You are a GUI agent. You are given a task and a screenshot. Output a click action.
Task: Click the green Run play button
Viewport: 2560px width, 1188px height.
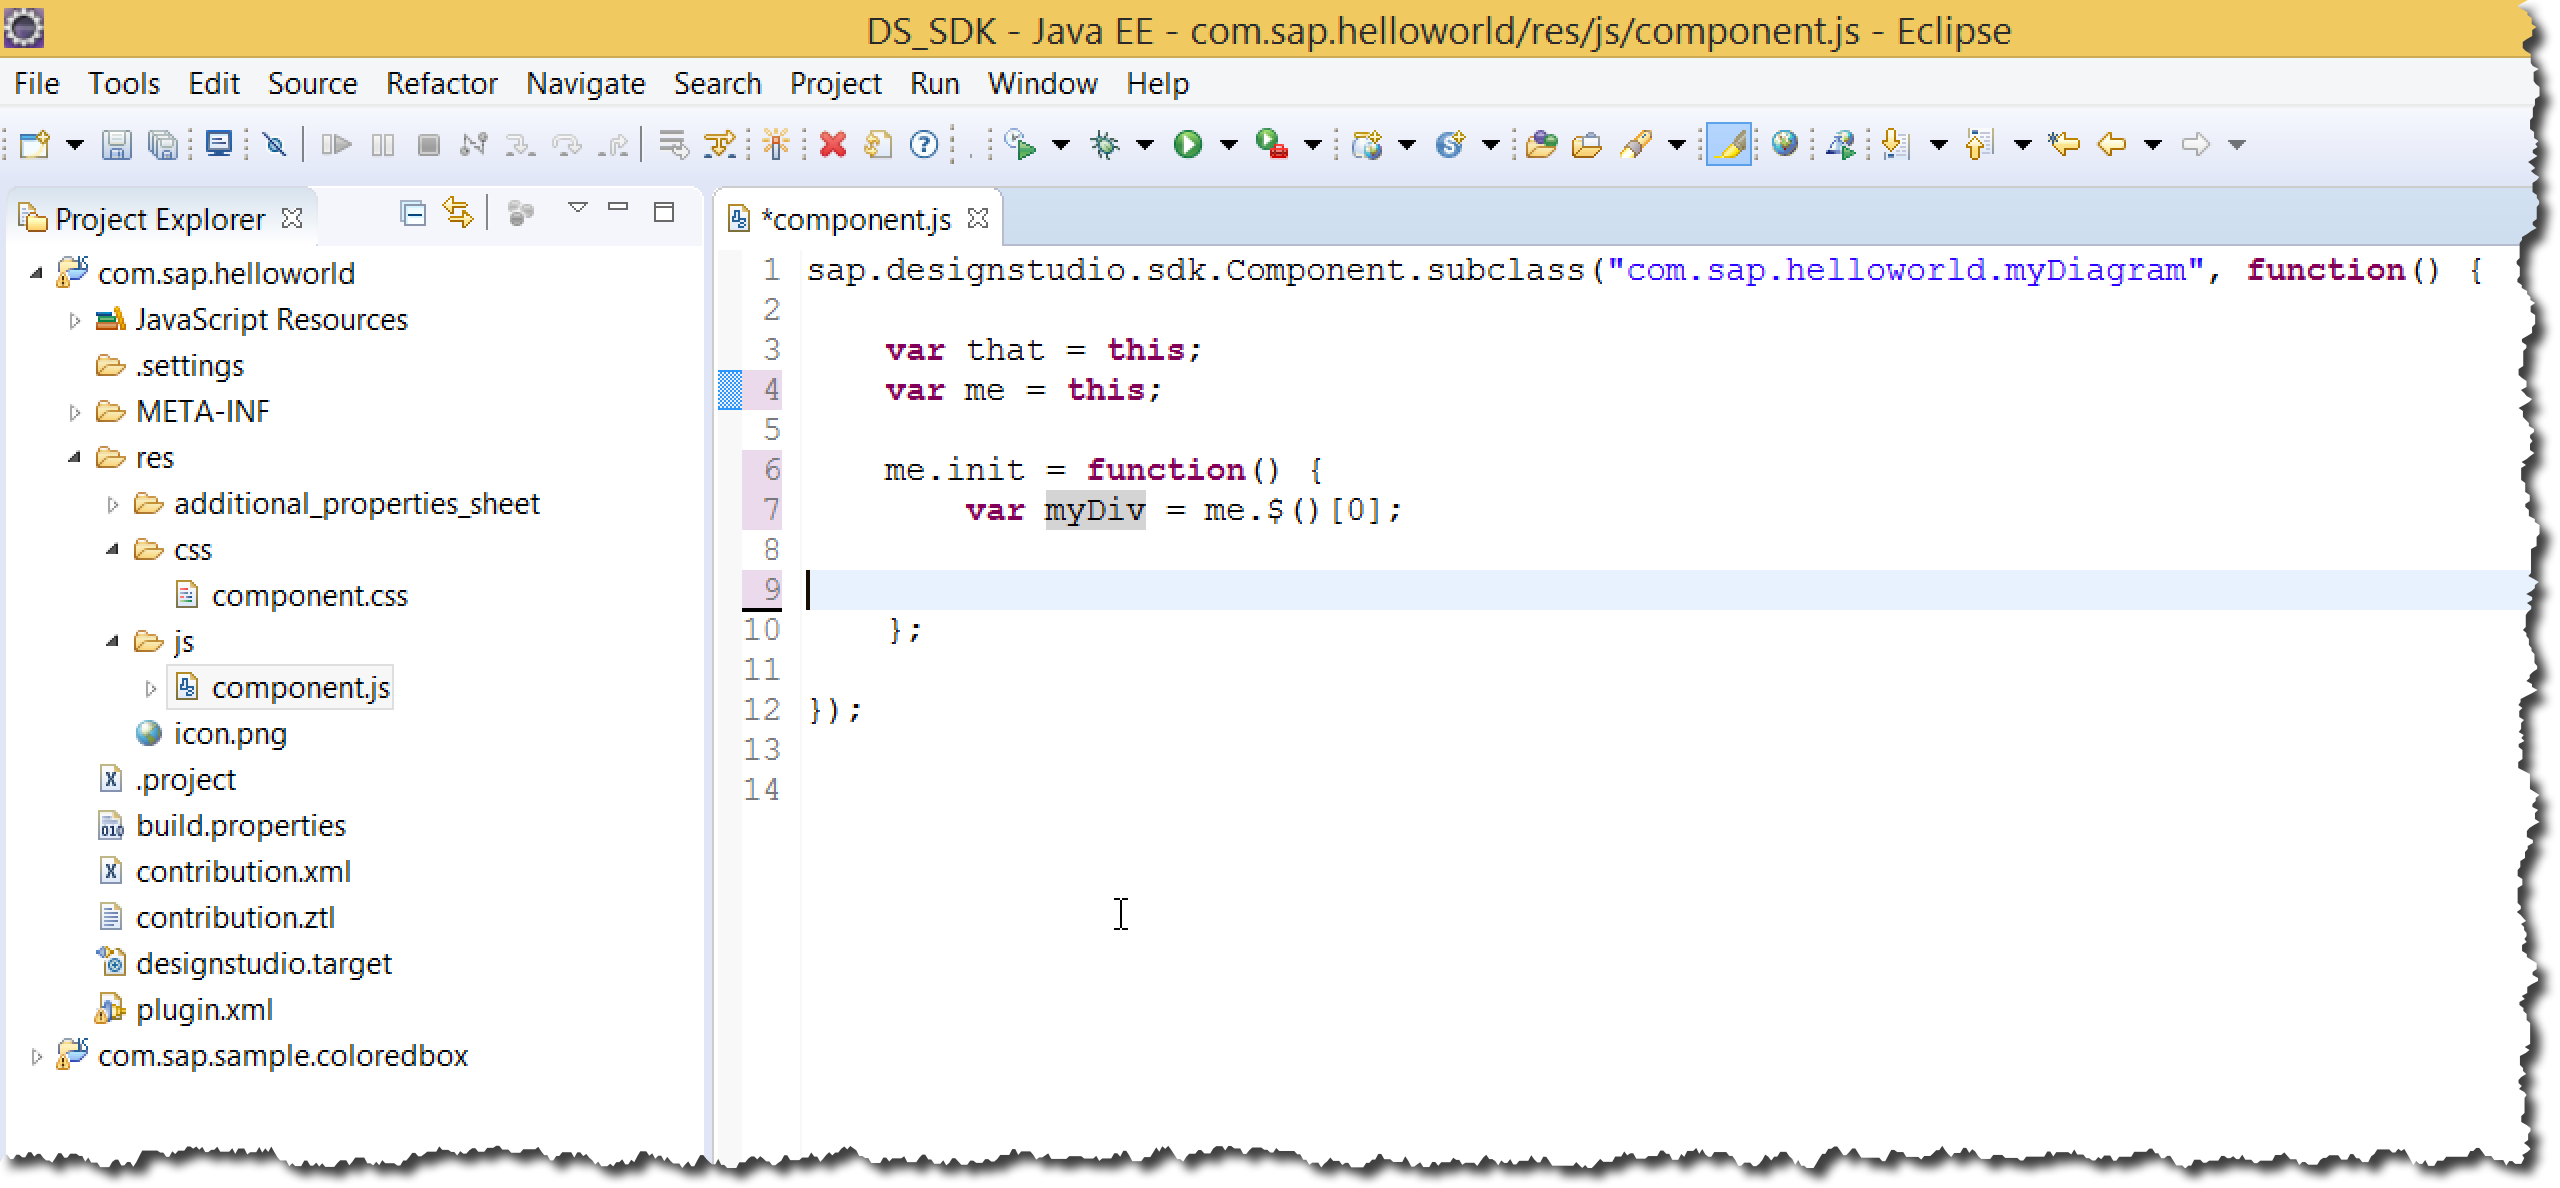tap(1188, 145)
